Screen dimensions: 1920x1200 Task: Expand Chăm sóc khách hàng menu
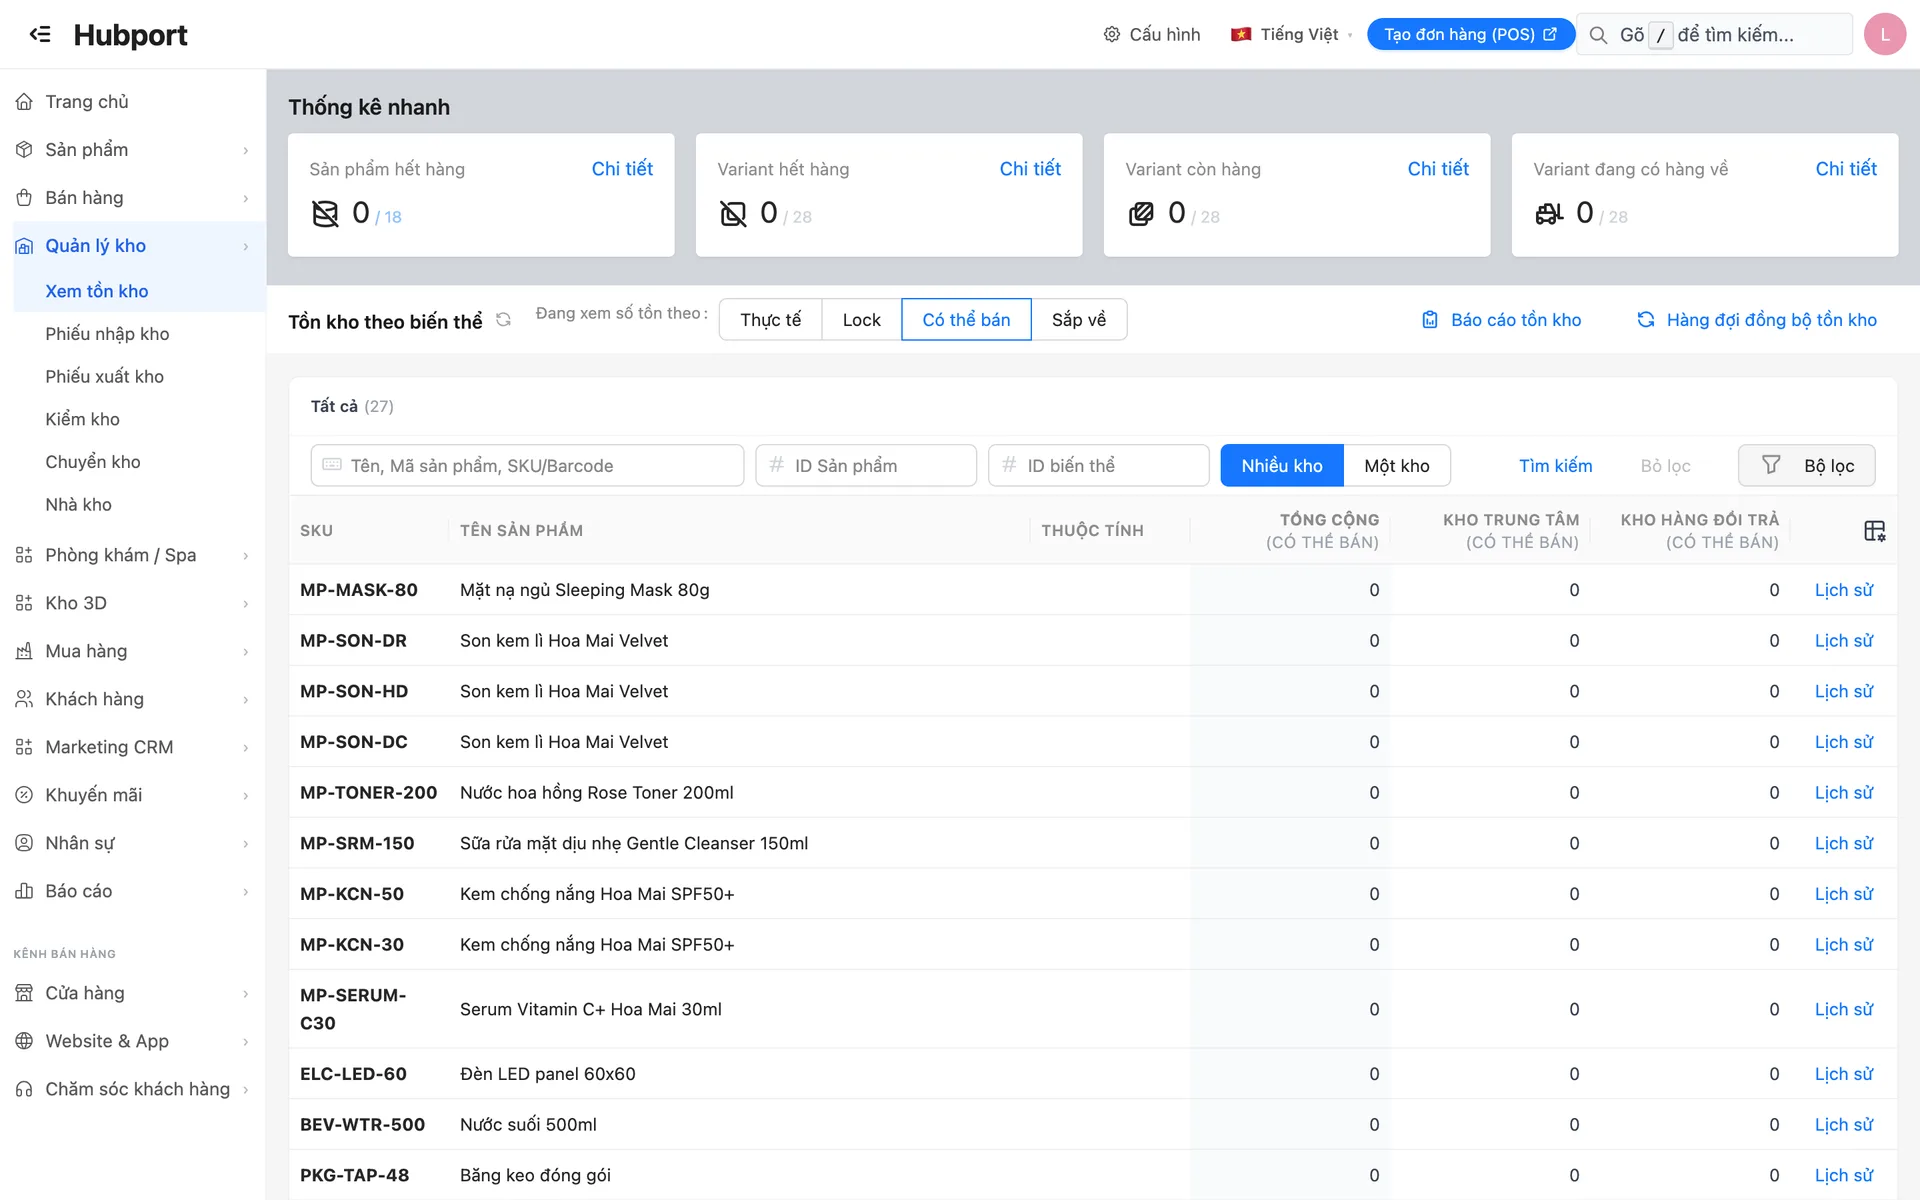pyautogui.click(x=133, y=1089)
